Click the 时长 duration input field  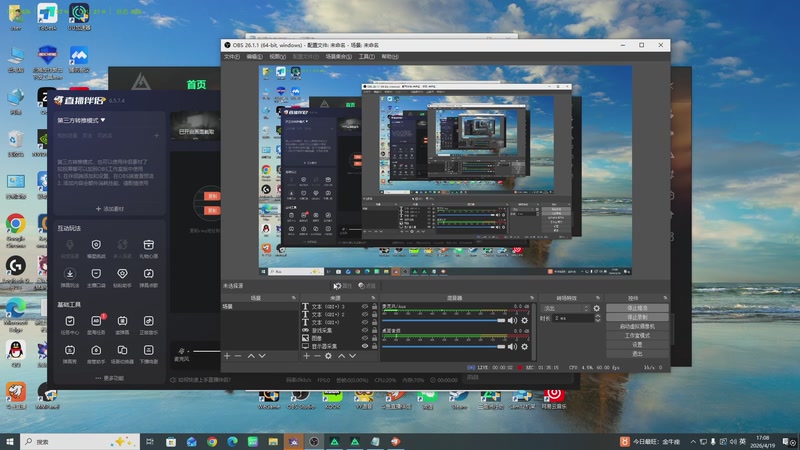pyautogui.click(x=572, y=318)
